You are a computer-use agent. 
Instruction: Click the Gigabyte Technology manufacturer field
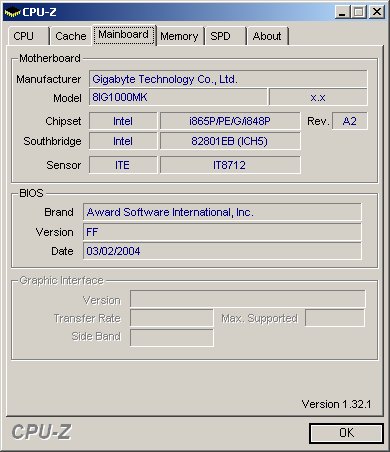click(228, 79)
